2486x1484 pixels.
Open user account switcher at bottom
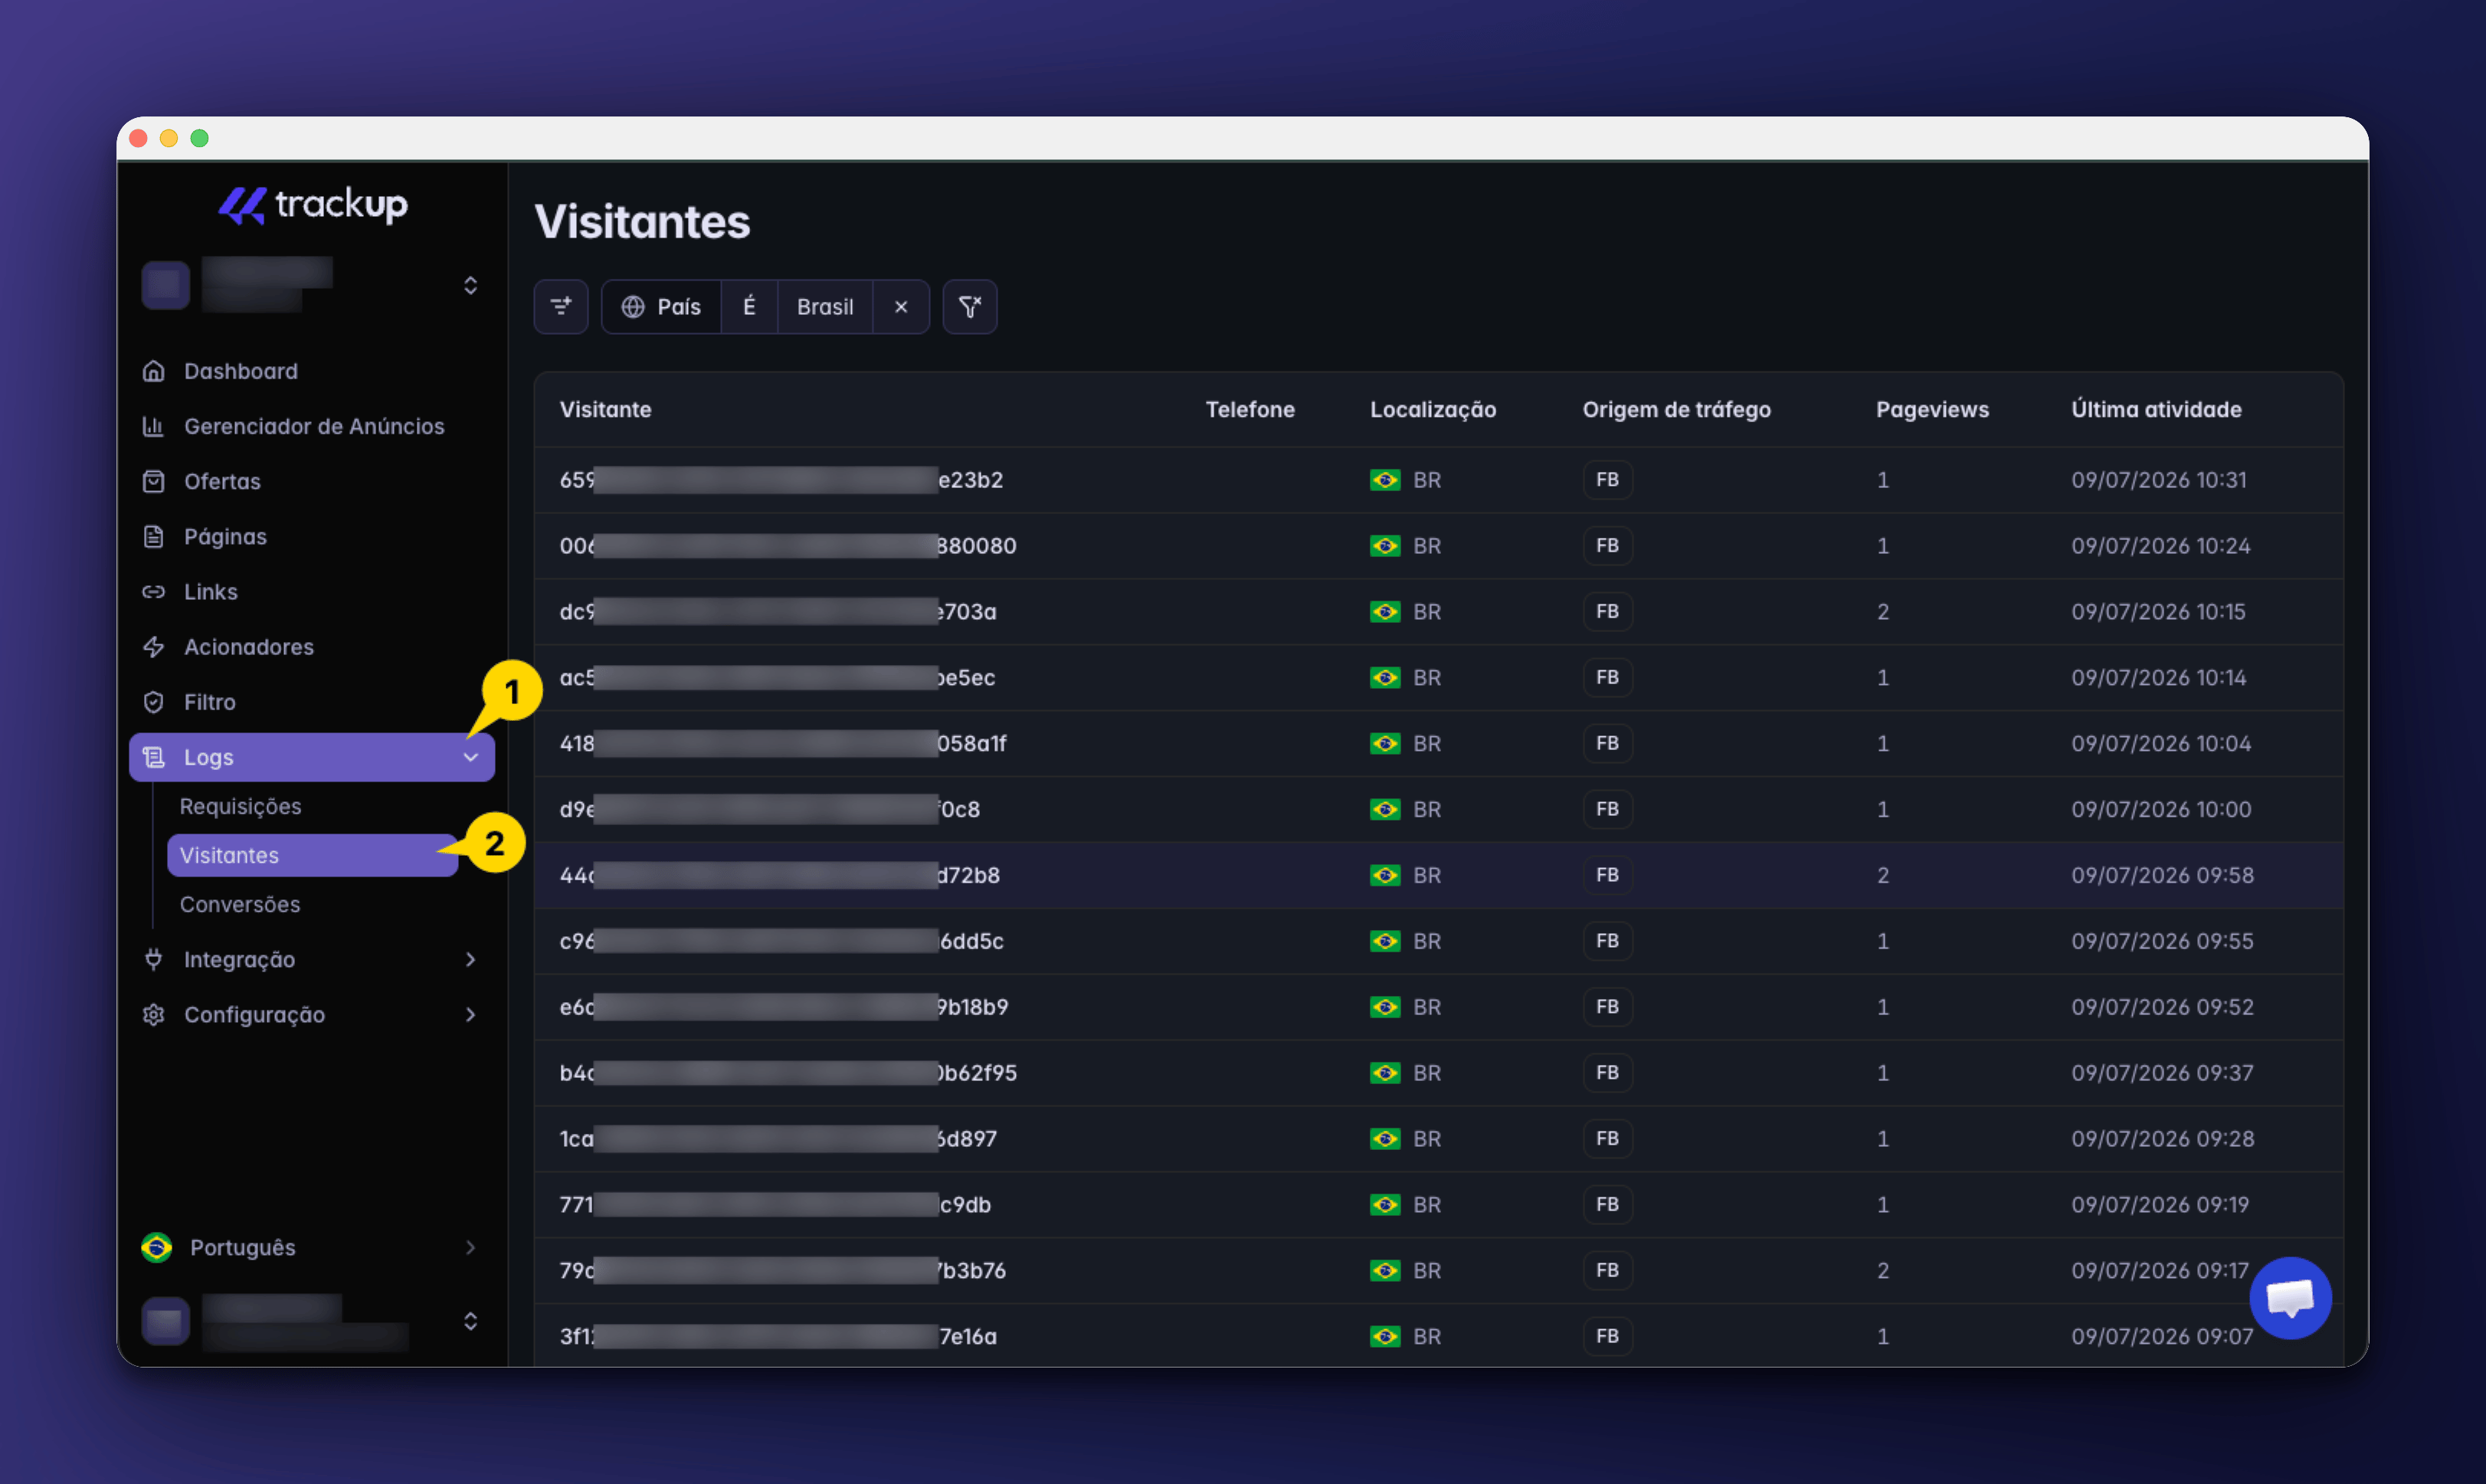[311, 1321]
